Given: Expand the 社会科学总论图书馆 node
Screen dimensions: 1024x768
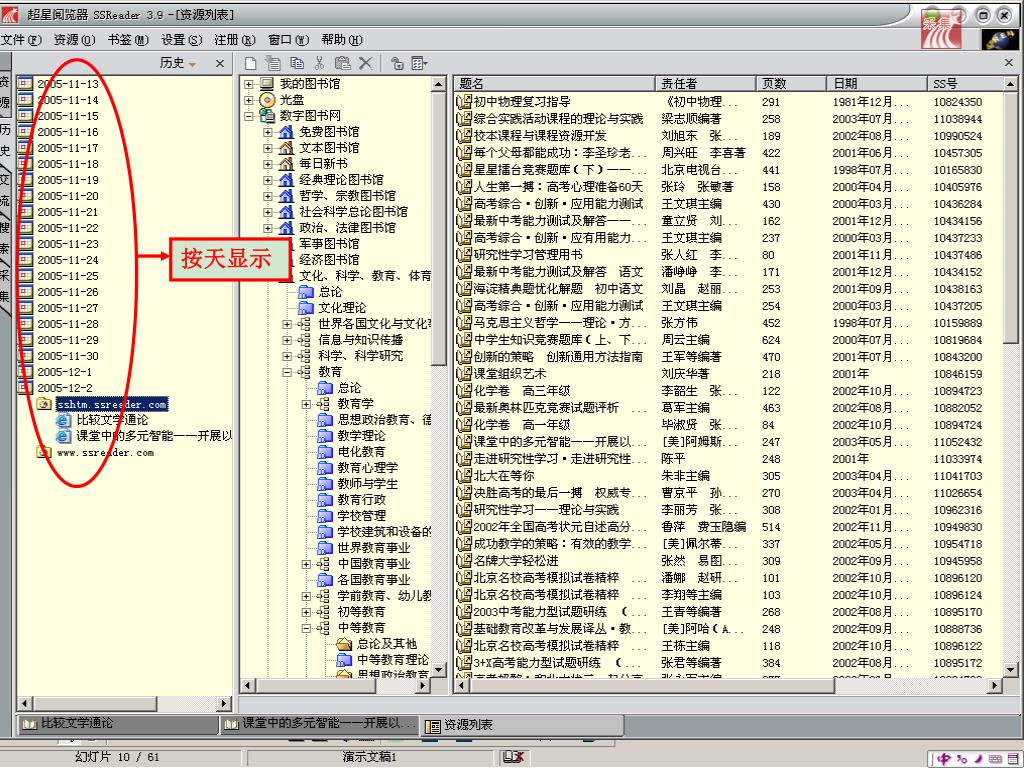Looking at the screenshot, I should pyautogui.click(x=268, y=212).
